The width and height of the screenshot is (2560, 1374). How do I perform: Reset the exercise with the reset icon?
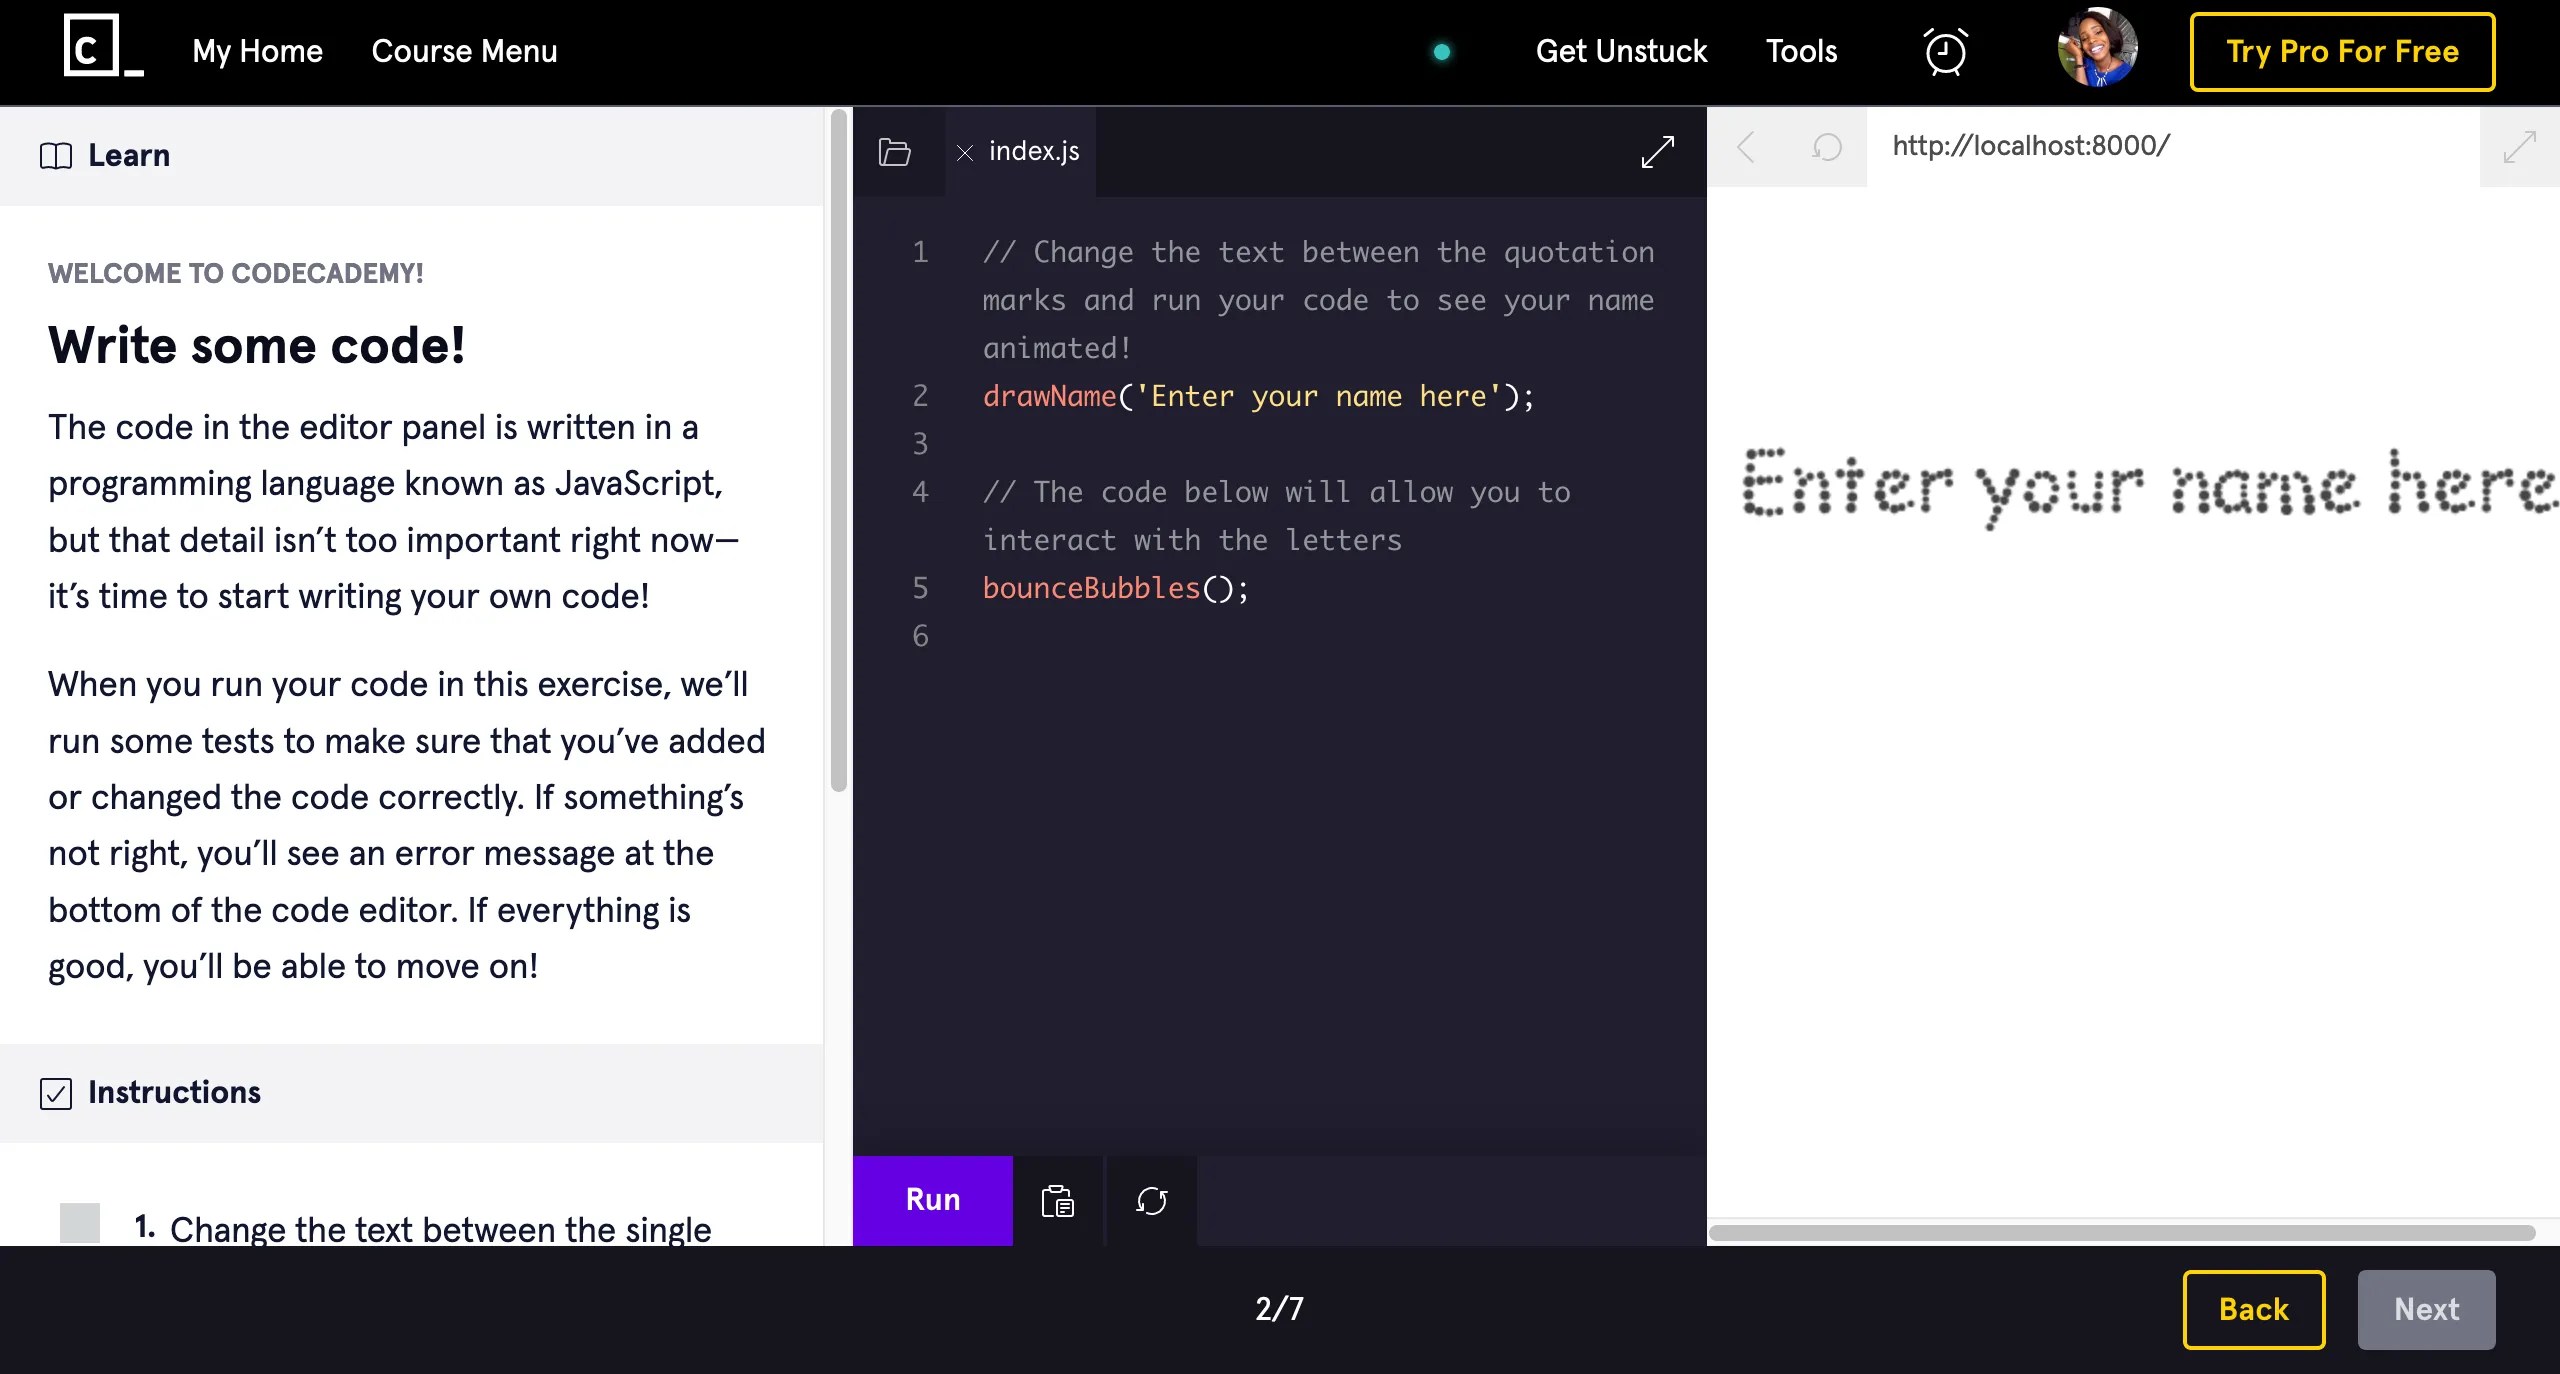tap(1150, 1201)
